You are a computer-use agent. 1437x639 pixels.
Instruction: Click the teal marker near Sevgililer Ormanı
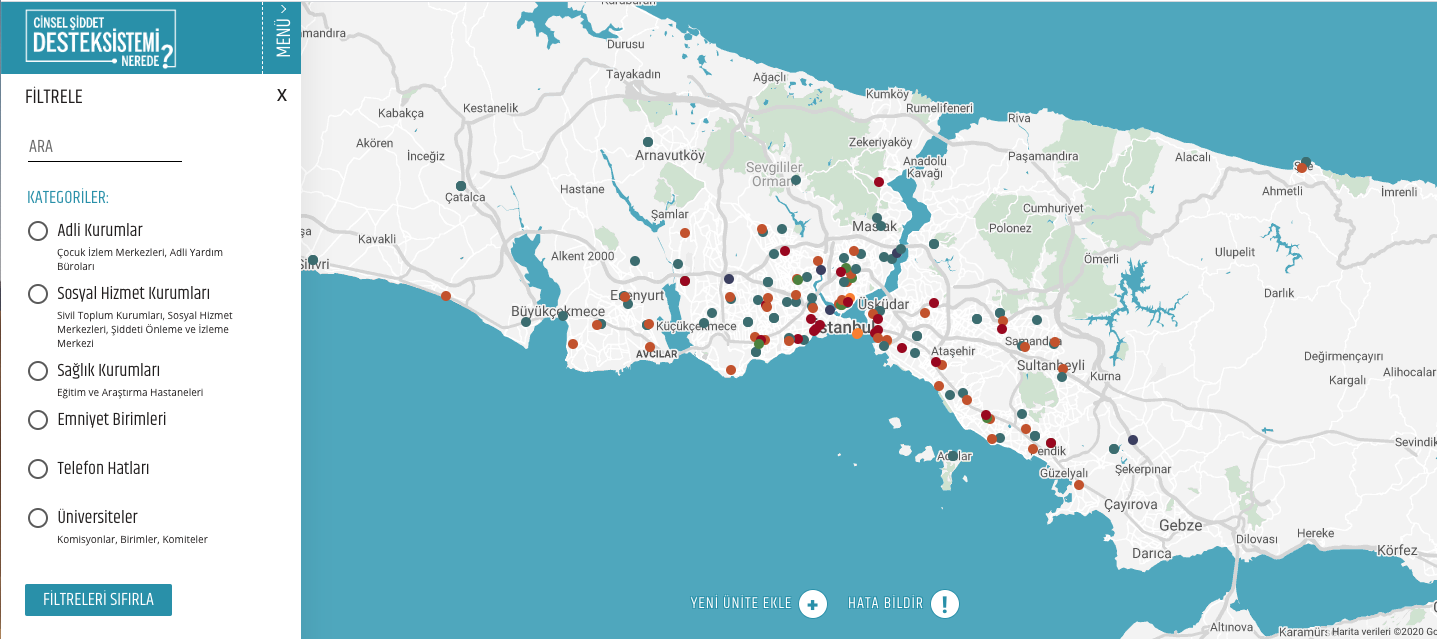[x=796, y=180]
